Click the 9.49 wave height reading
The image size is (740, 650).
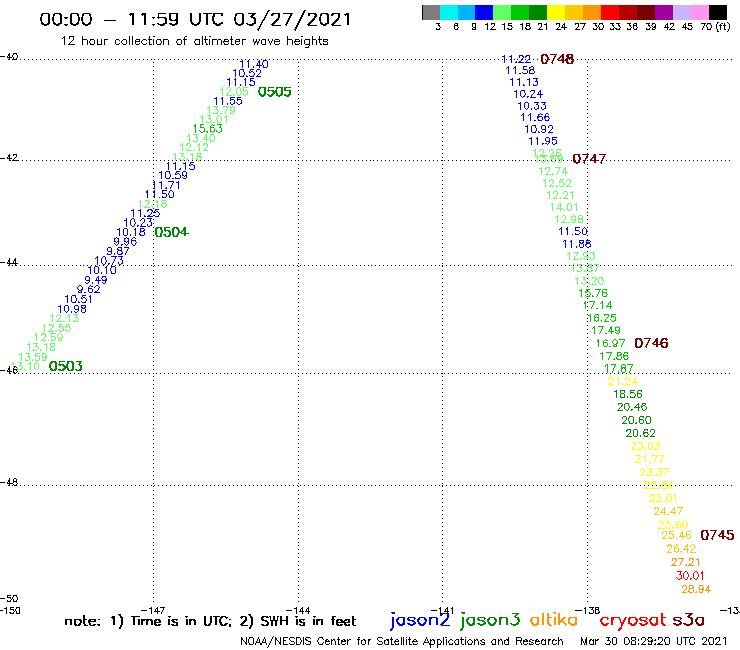[x=96, y=279]
